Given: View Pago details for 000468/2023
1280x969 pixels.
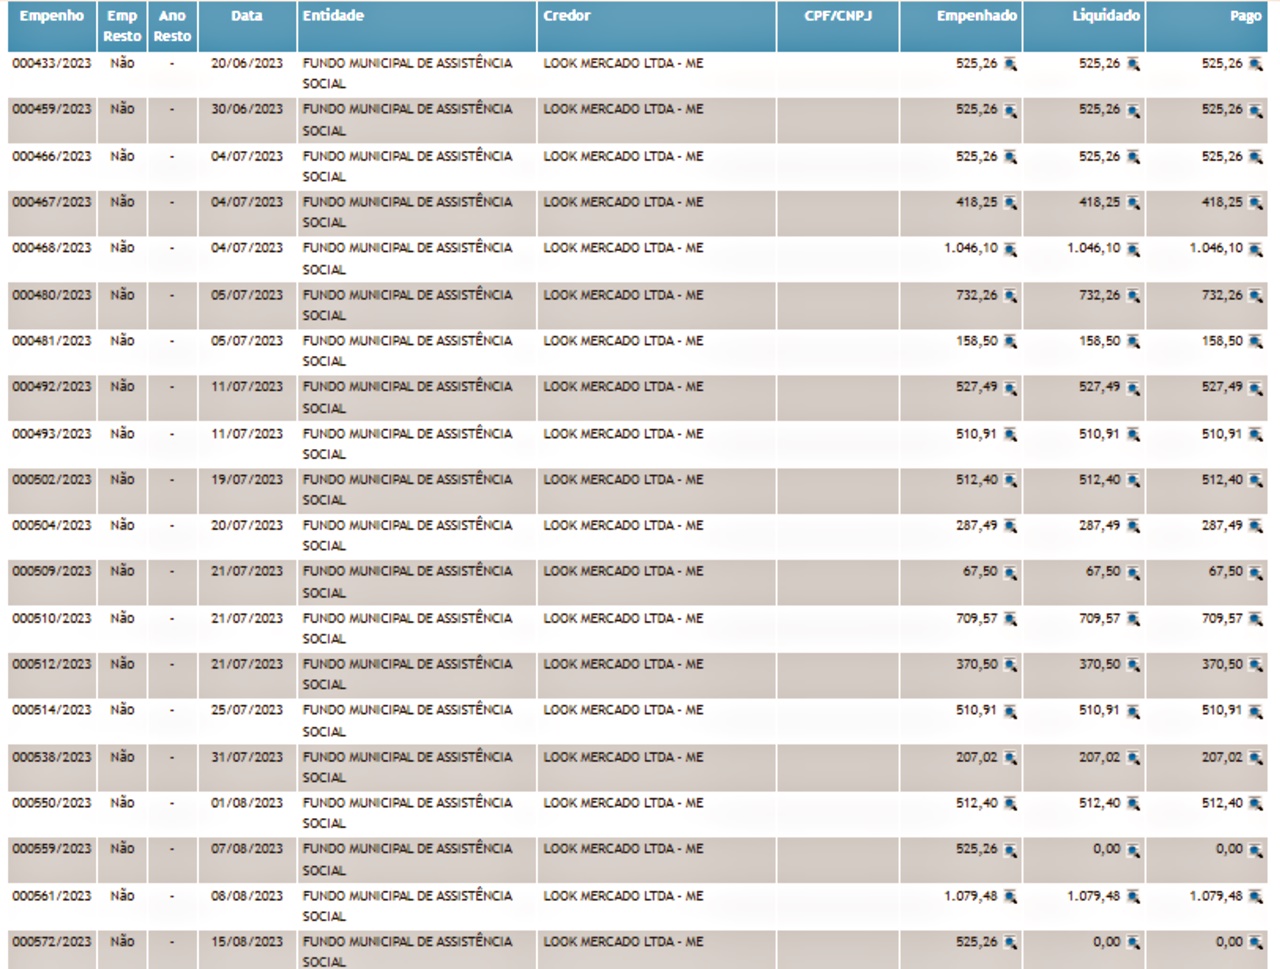Looking at the screenshot, I should [1255, 249].
